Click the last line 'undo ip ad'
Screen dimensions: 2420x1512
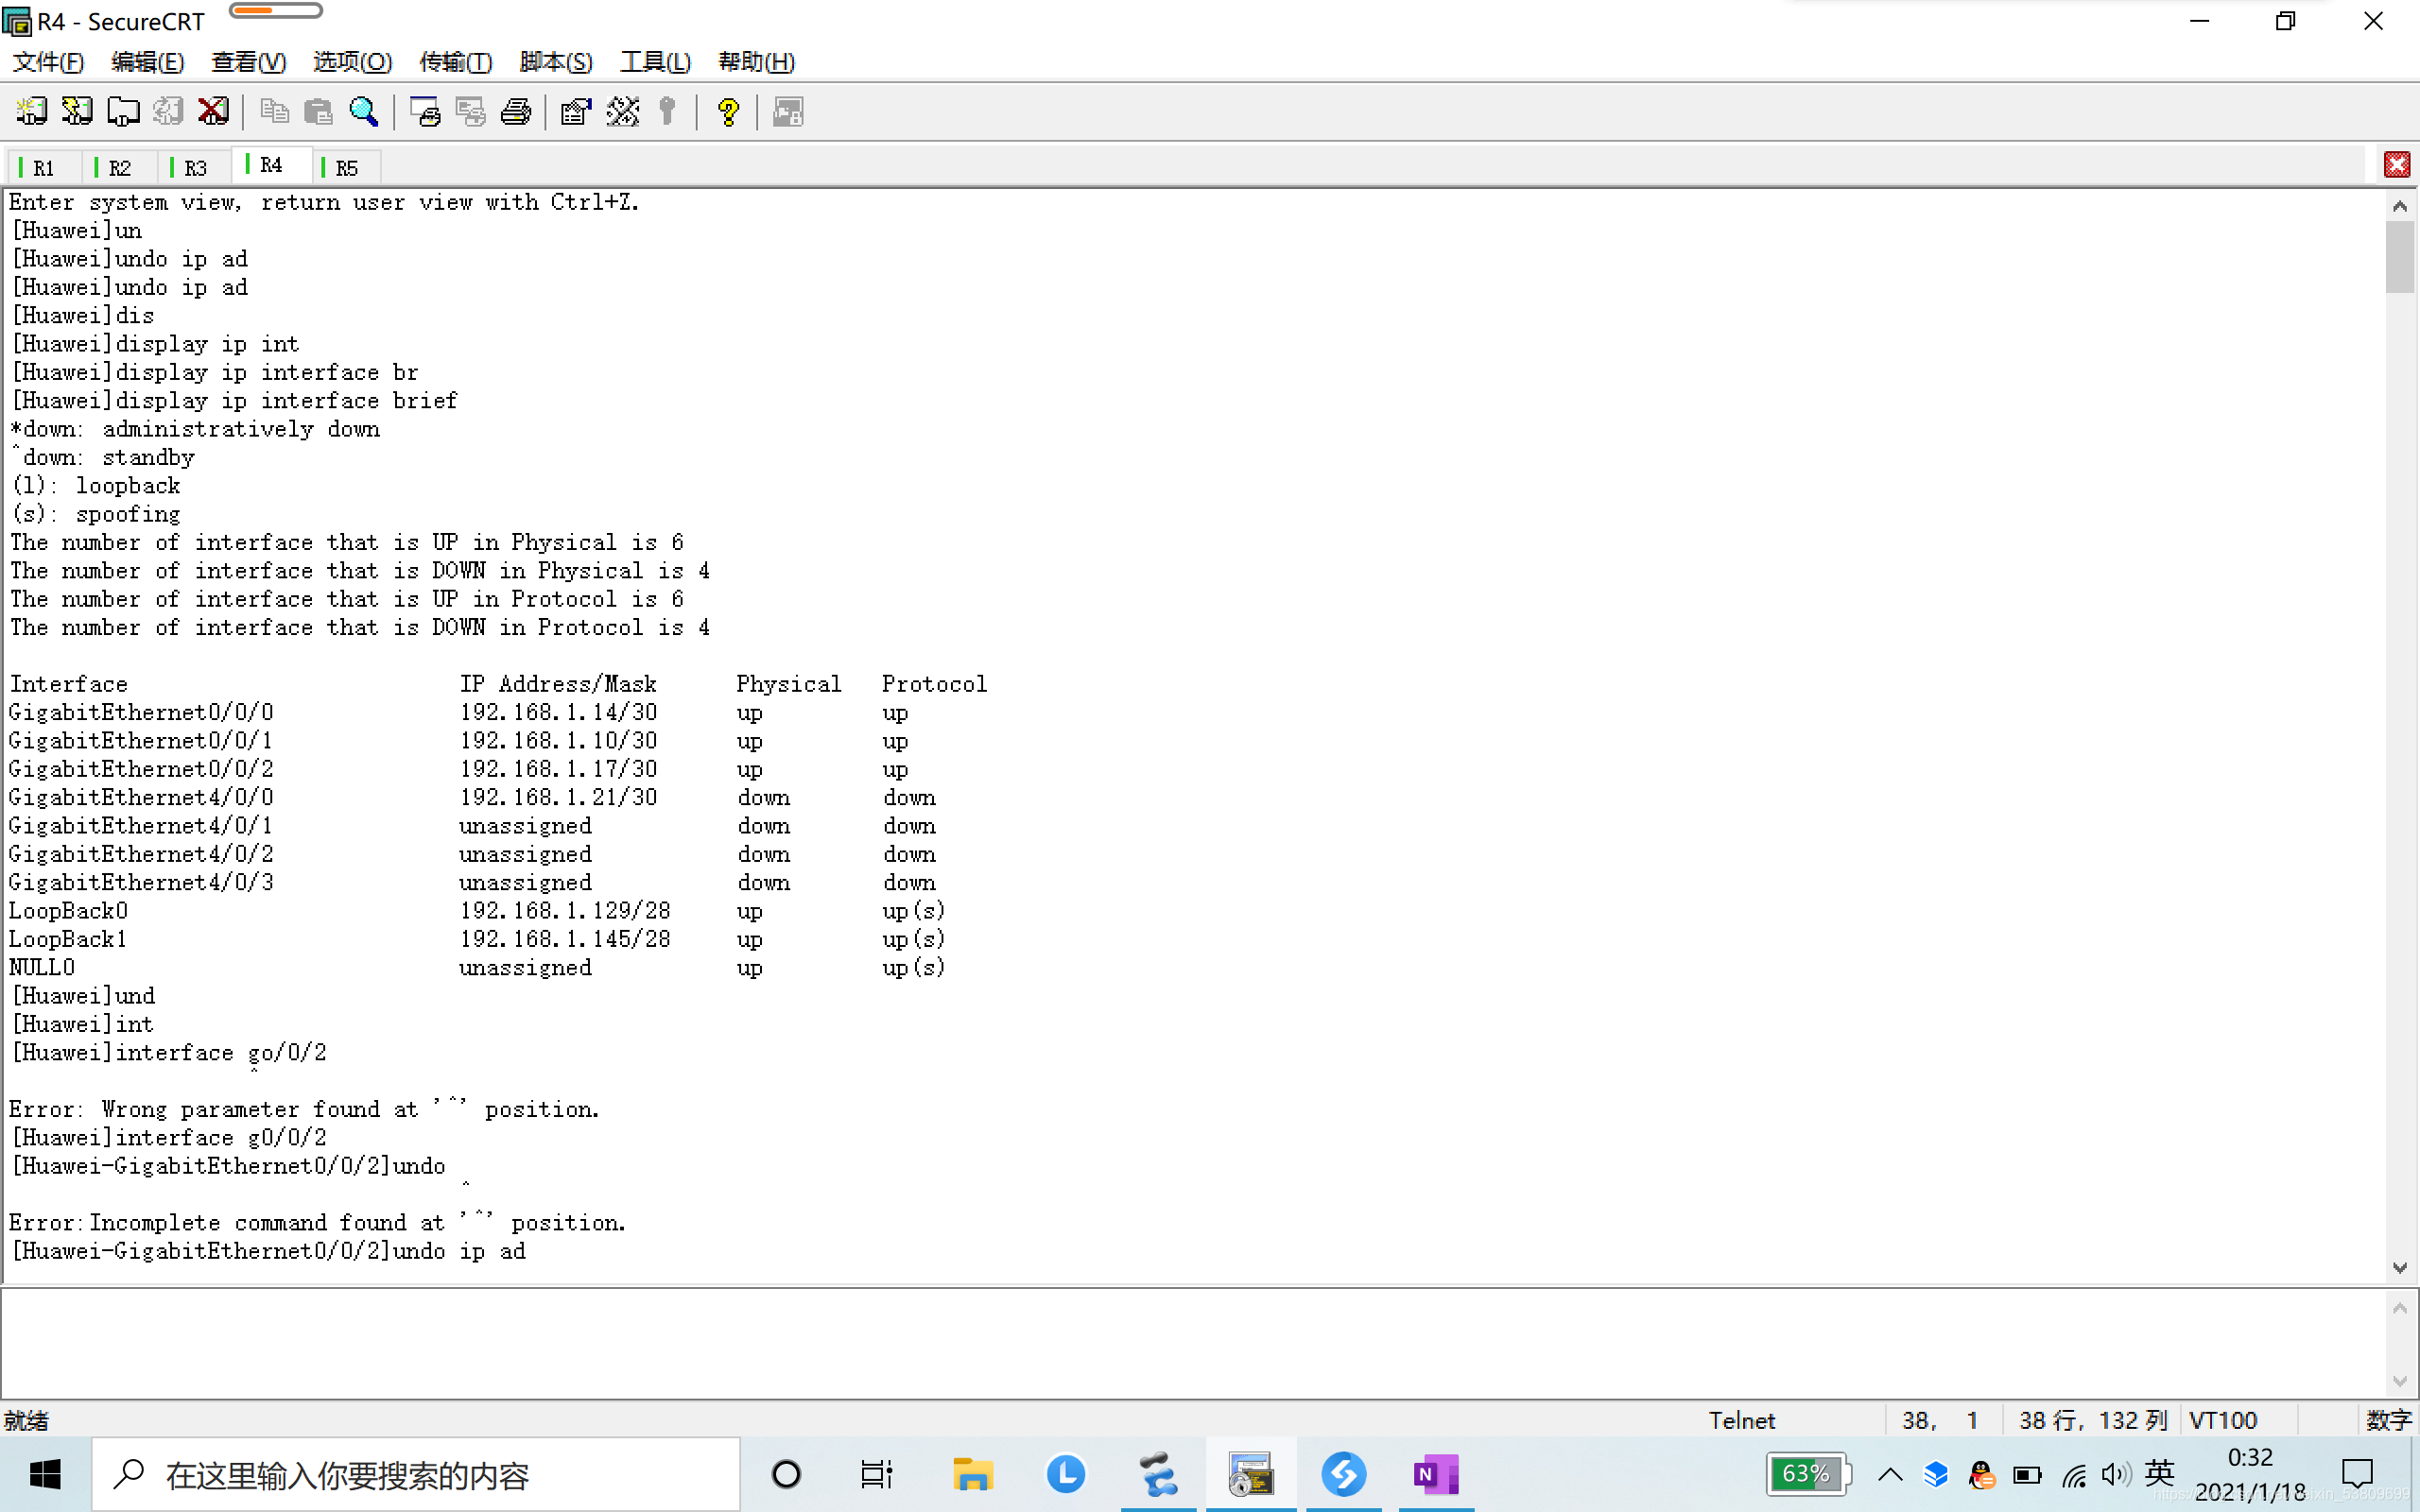(459, 1251)
